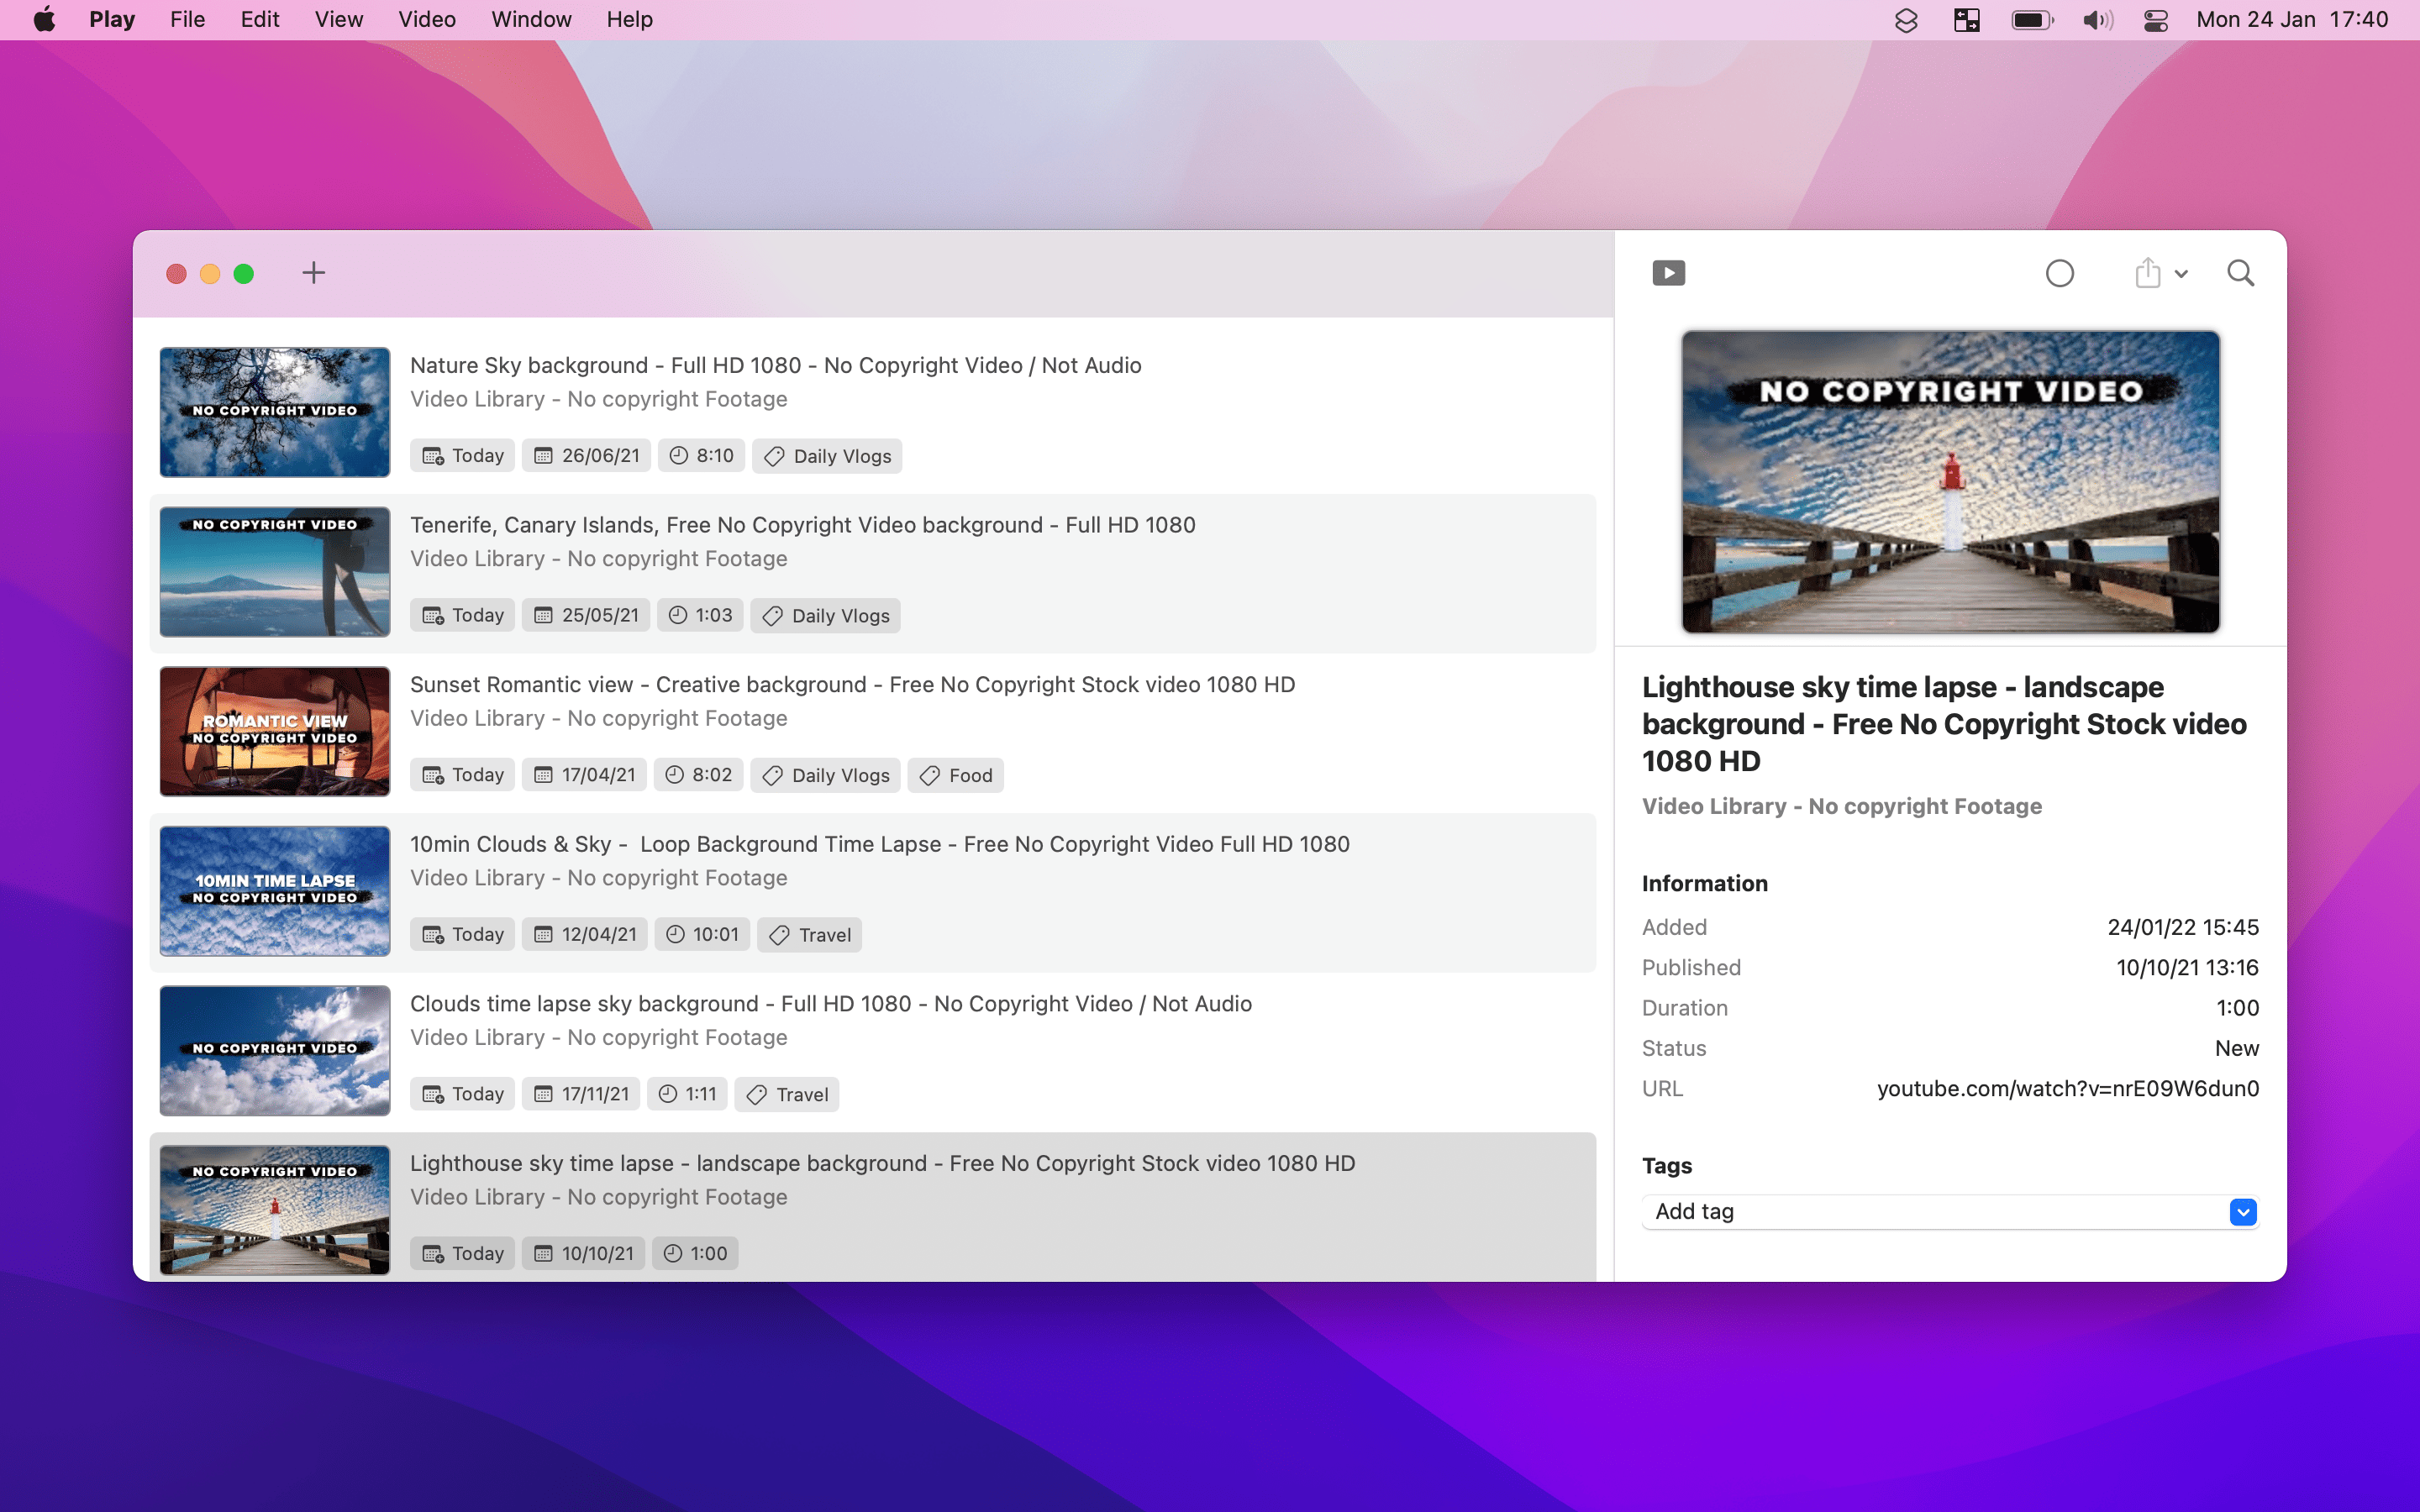Click the Food tag on Sunset video

click(x=955, y=775)
